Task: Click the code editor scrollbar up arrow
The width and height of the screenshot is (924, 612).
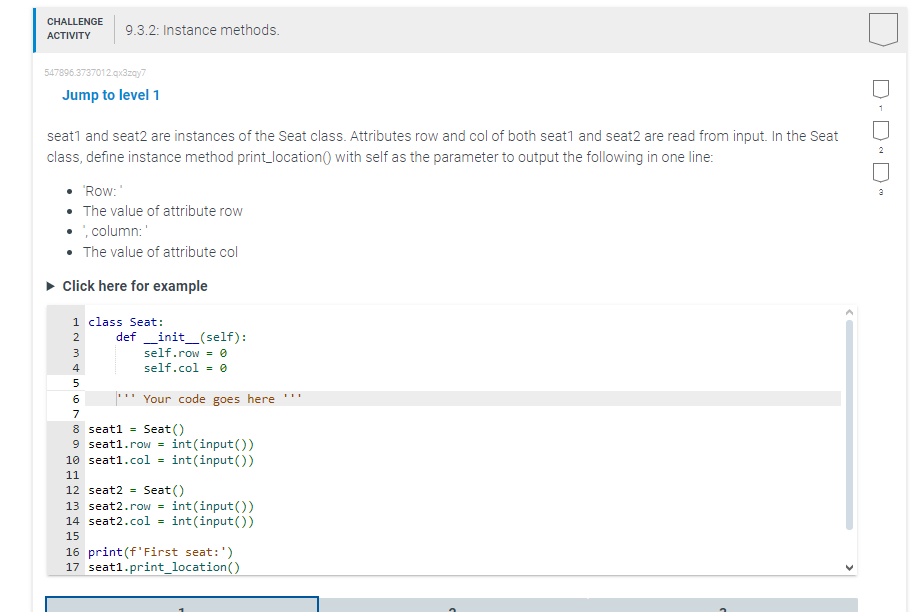Action: coord(849,311)
